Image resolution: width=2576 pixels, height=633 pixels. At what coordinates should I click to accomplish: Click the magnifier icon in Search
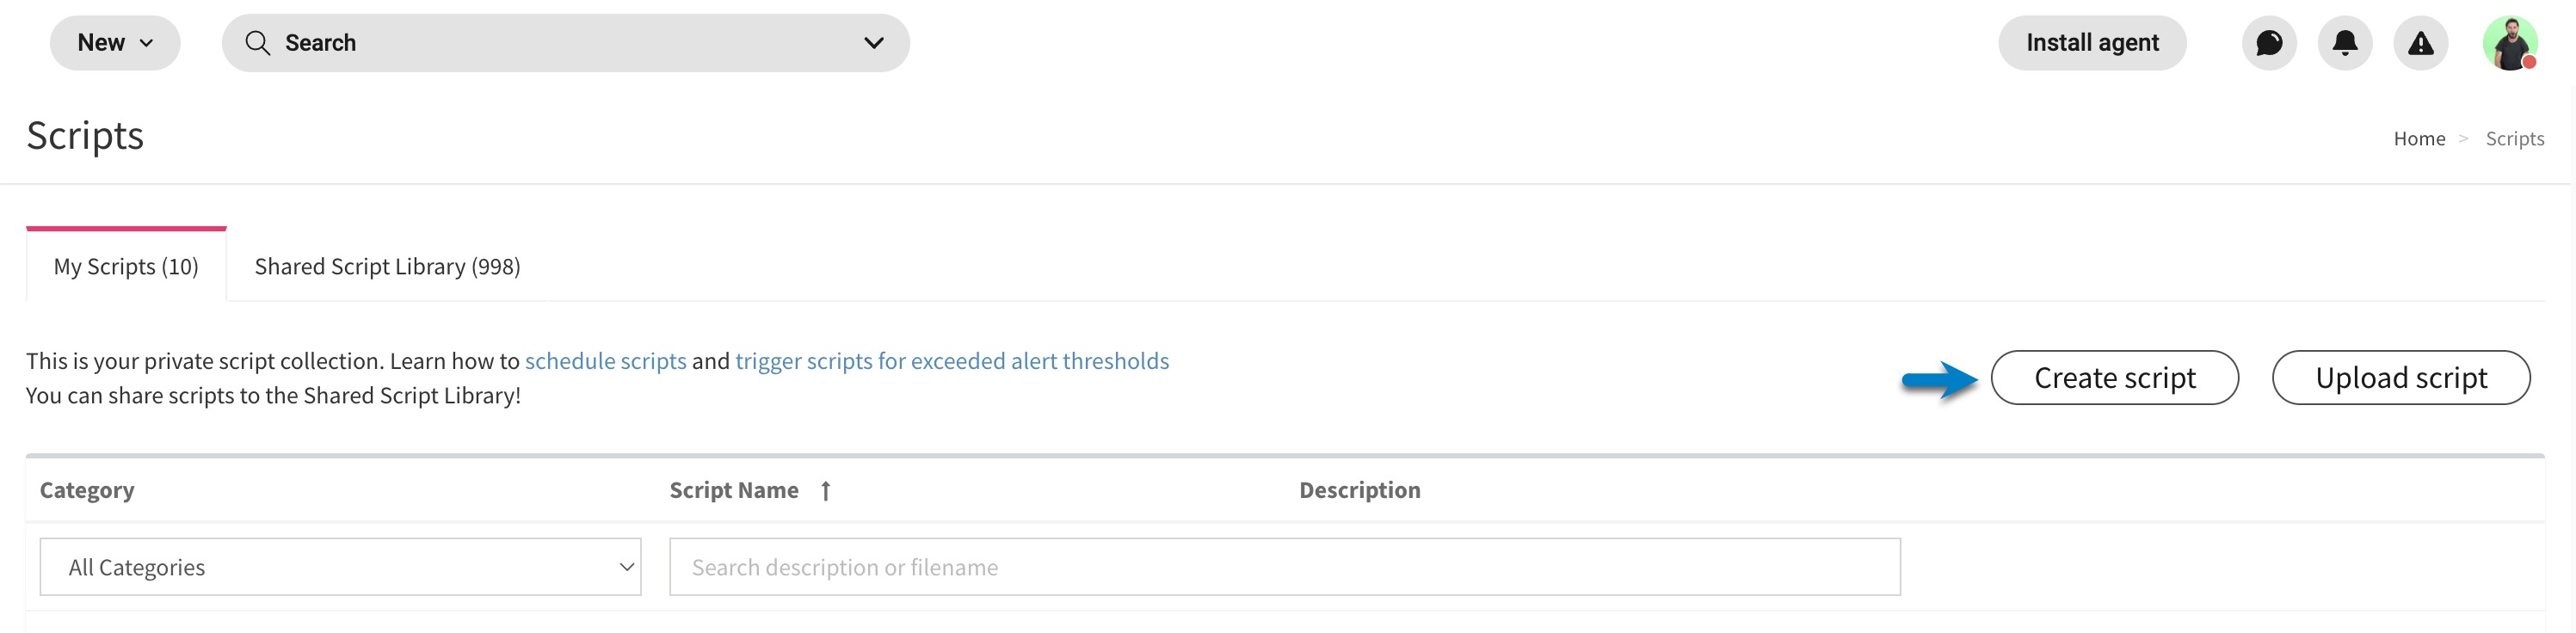[257, 43]
